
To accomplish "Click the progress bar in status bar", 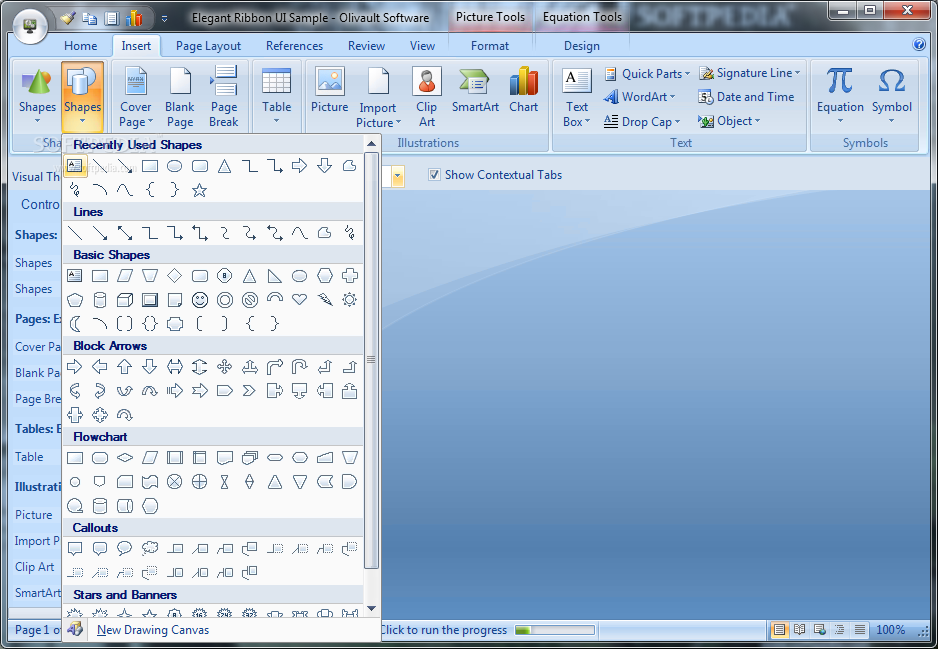I will pyautogui.click(x=555, y=630).
